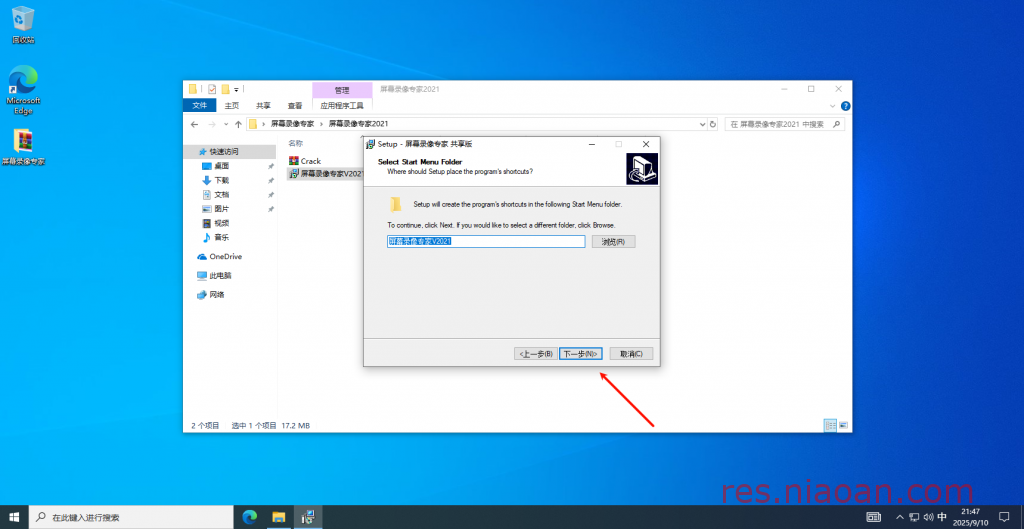Select OneDrive in the navigation pane

pyautogui.click(x=225, y=257)
